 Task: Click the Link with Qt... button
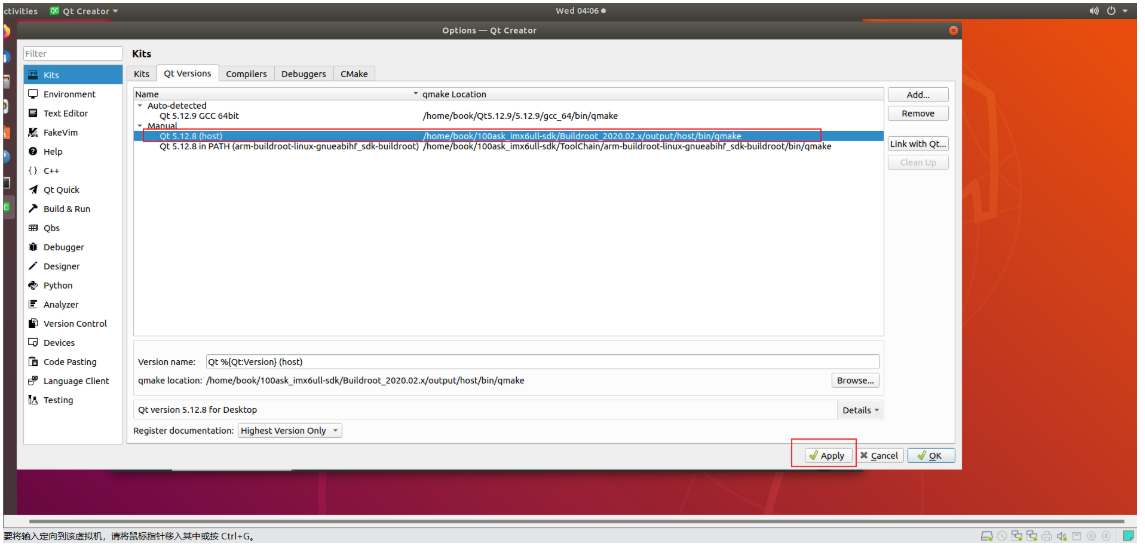click(x=918, y=144)
